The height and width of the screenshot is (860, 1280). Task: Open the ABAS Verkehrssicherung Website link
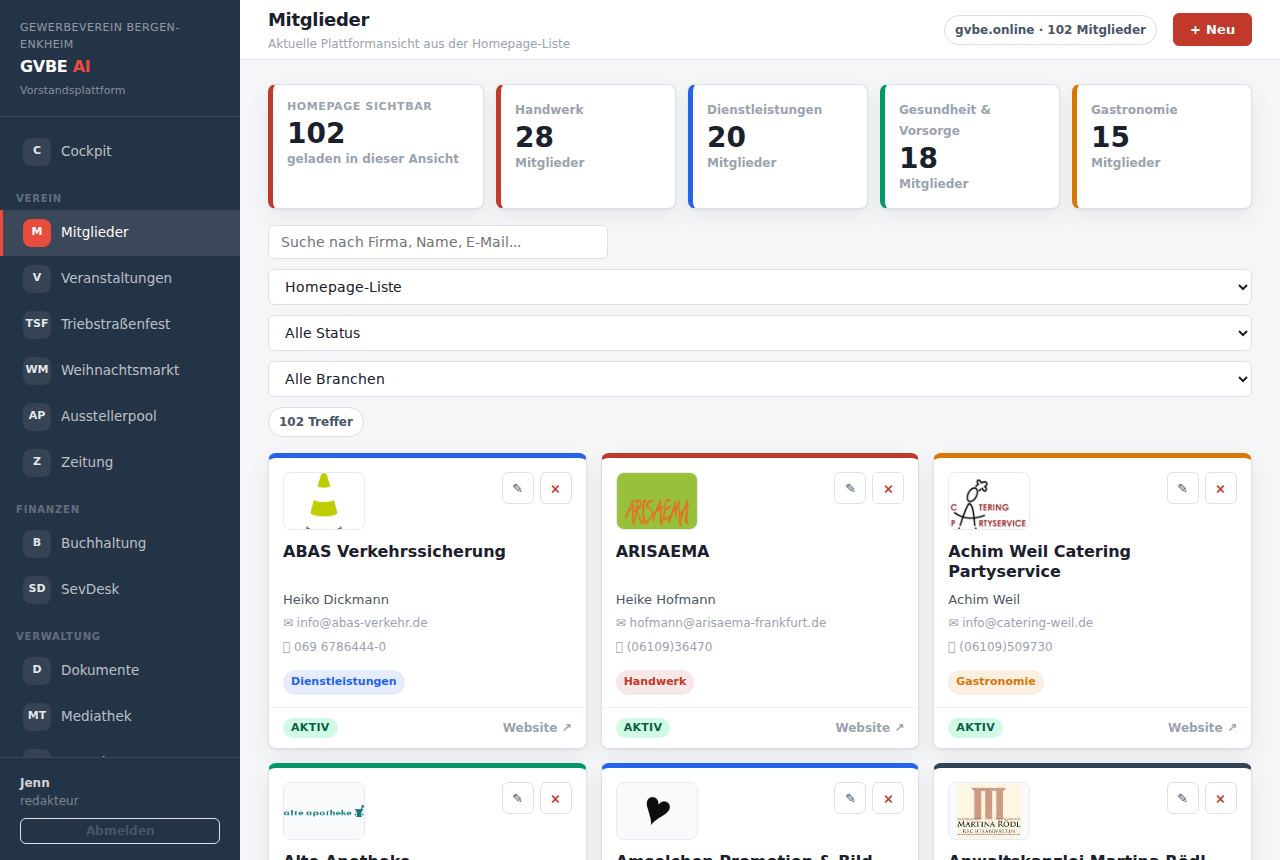537,728
